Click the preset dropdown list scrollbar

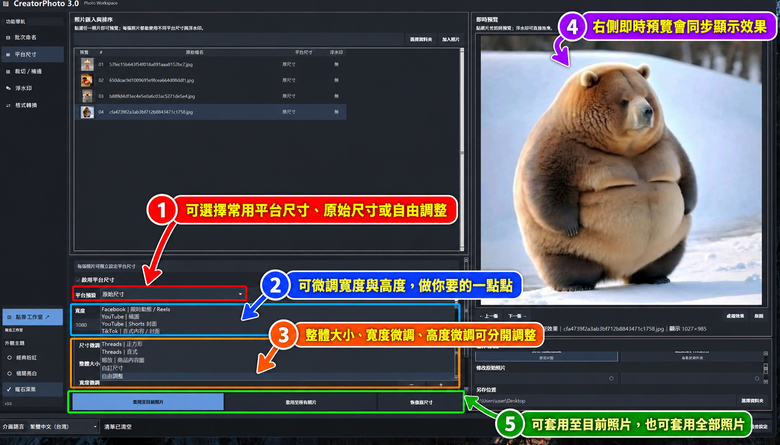(456, 343)
